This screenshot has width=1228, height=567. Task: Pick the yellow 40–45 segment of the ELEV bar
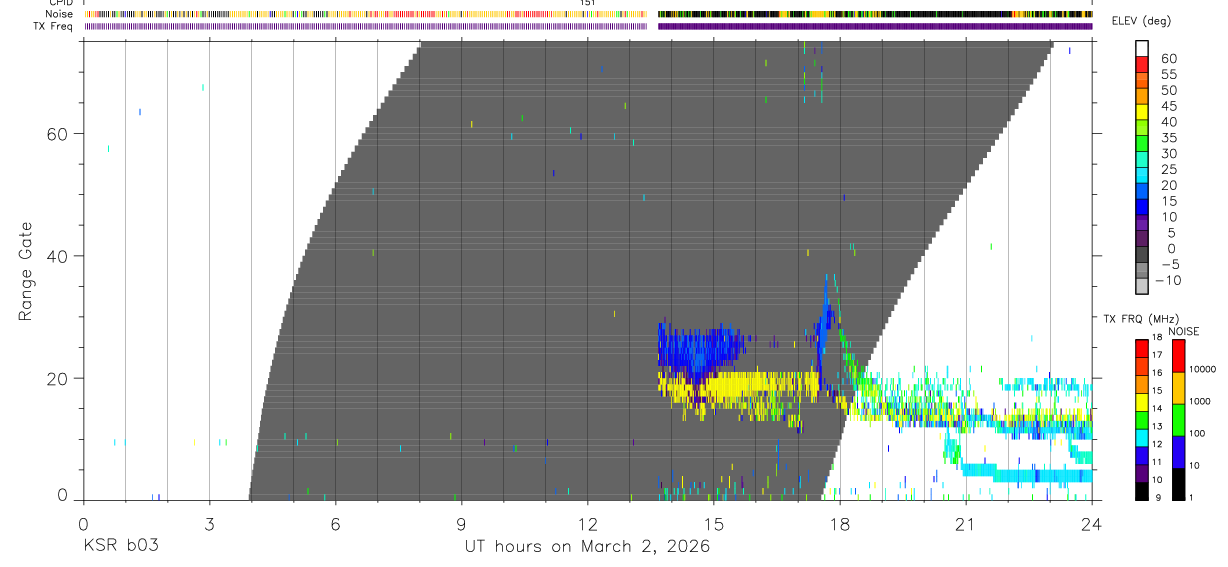coord(1142,113)
